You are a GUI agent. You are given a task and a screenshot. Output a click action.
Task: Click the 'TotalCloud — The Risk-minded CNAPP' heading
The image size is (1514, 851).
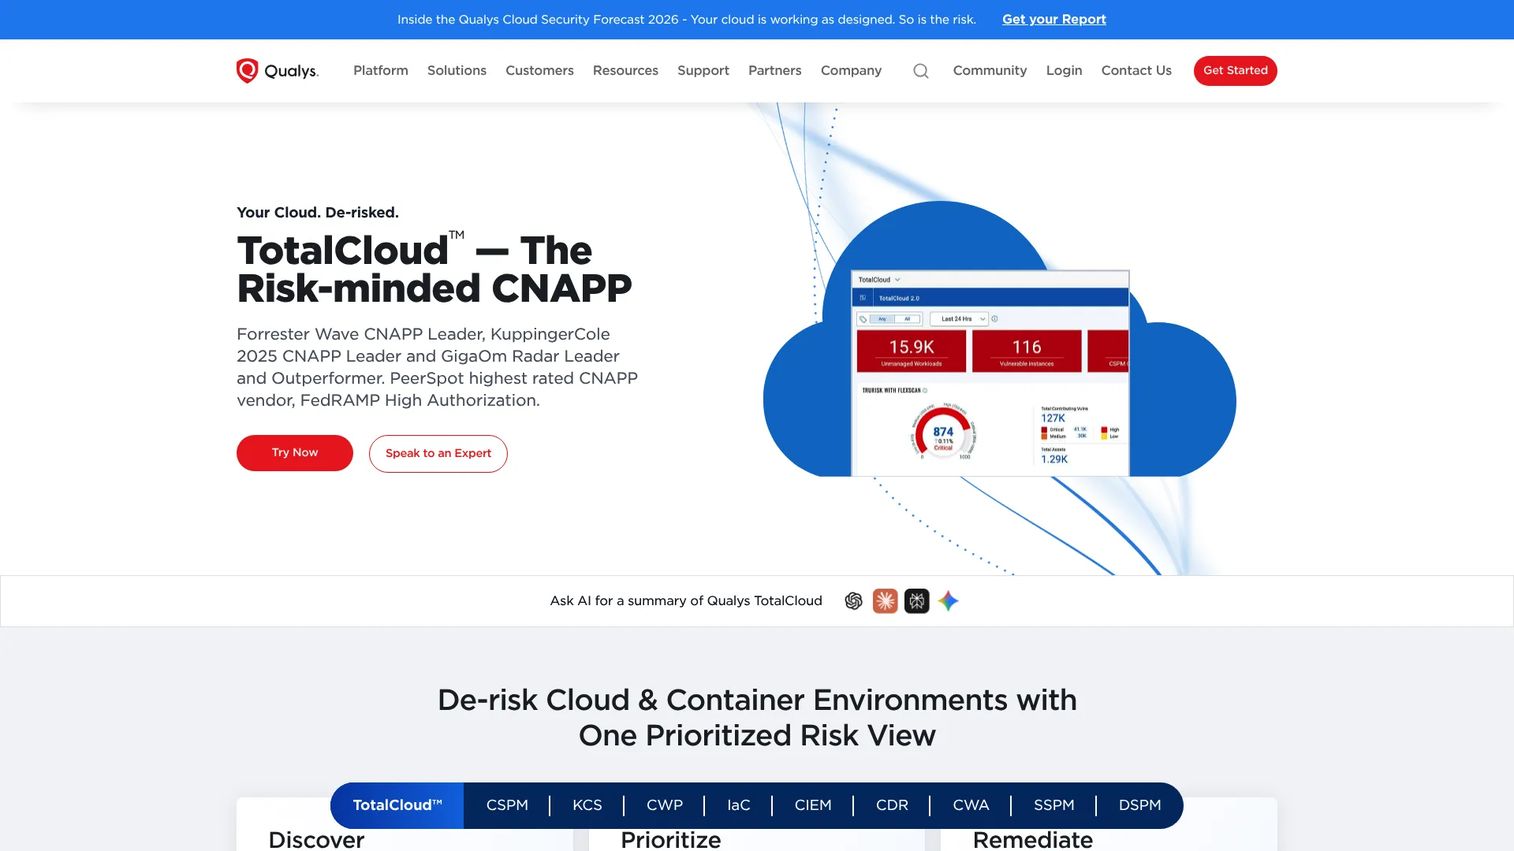pyautogui.click(x=435, y=269)
